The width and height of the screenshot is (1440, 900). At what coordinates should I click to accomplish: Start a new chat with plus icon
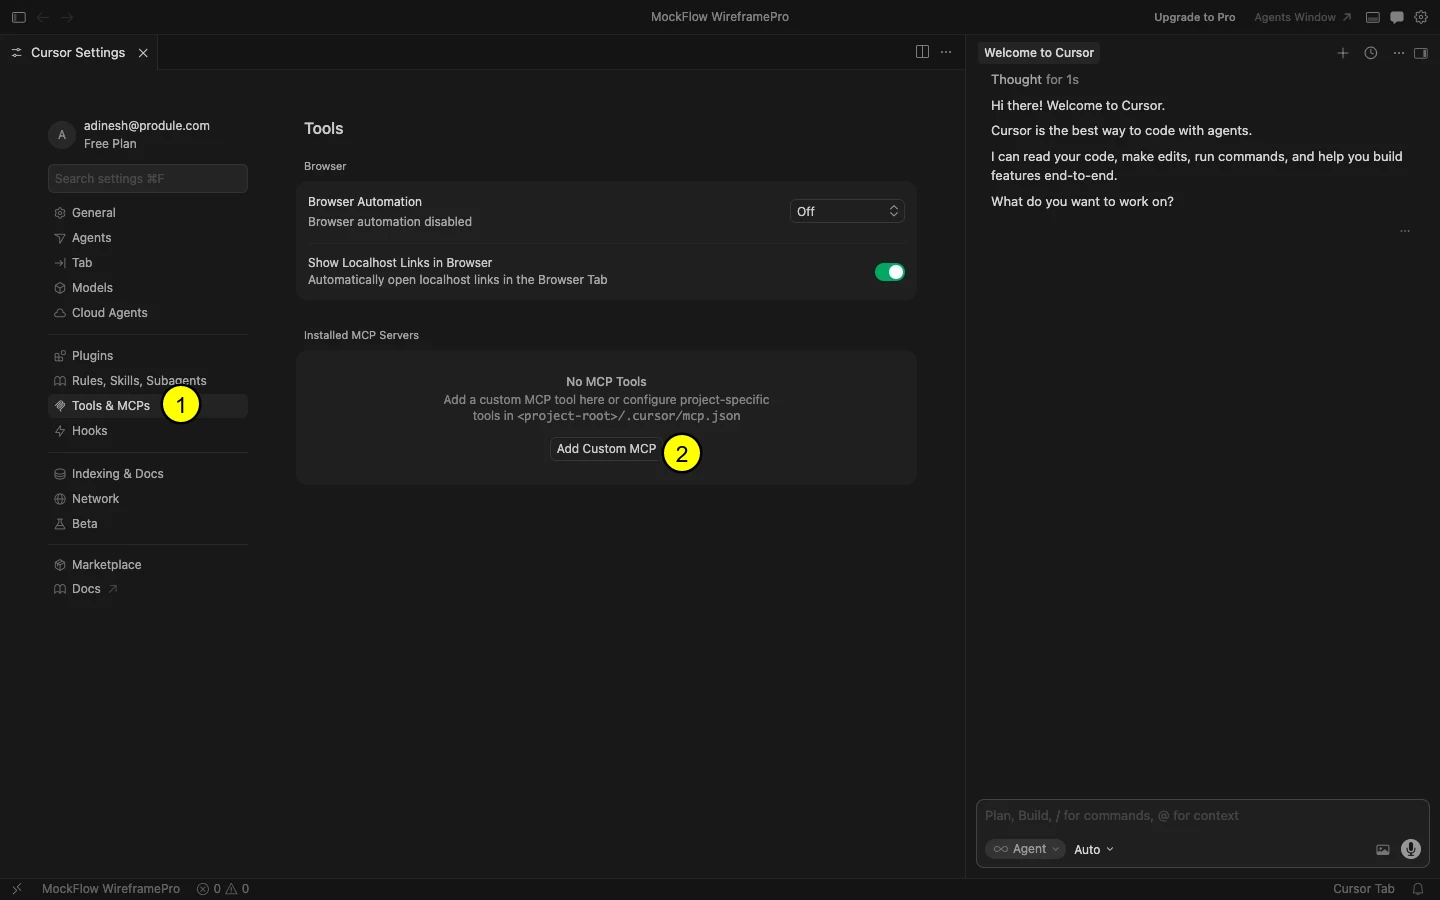click(x=1343, y=53)
